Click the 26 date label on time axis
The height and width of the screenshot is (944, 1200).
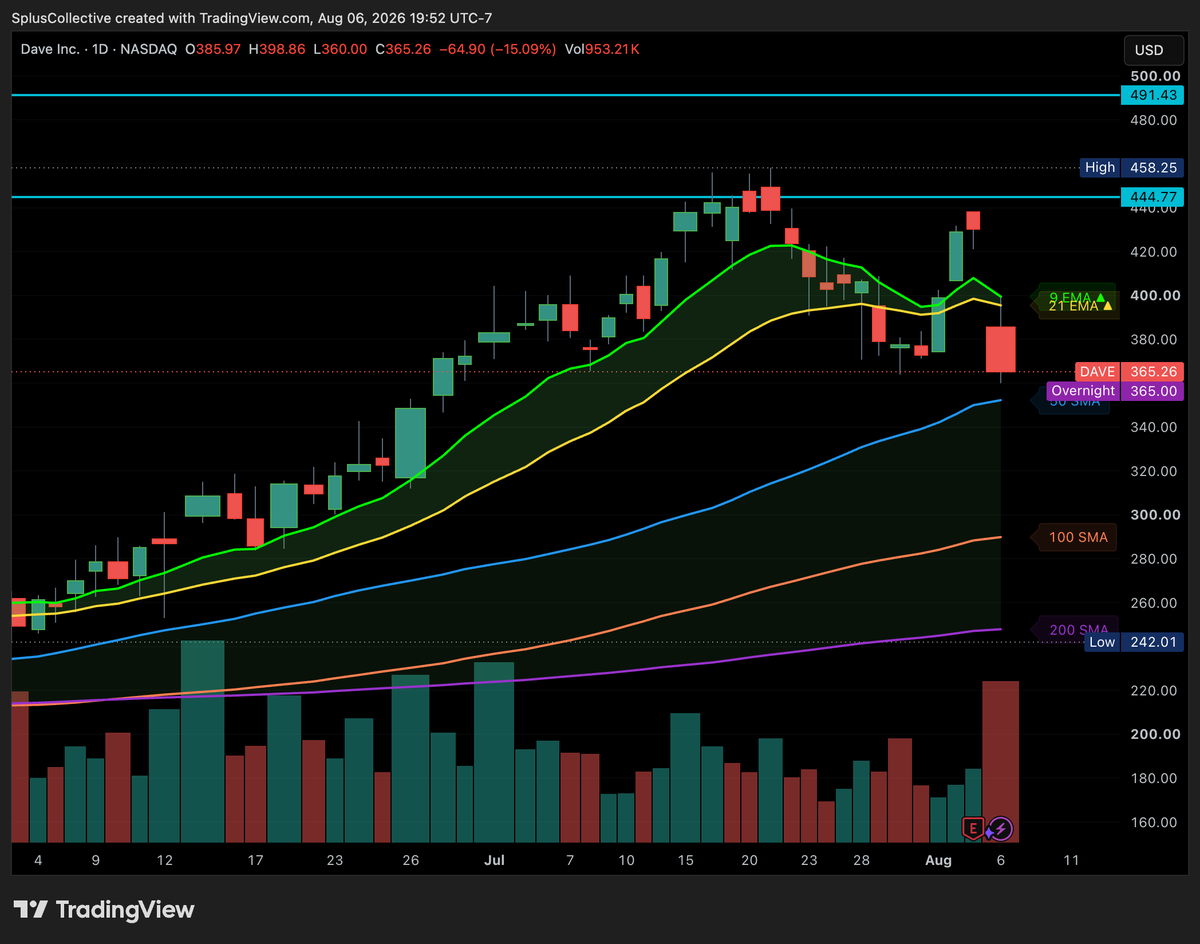pyautogui.click(x=411, y=860)
